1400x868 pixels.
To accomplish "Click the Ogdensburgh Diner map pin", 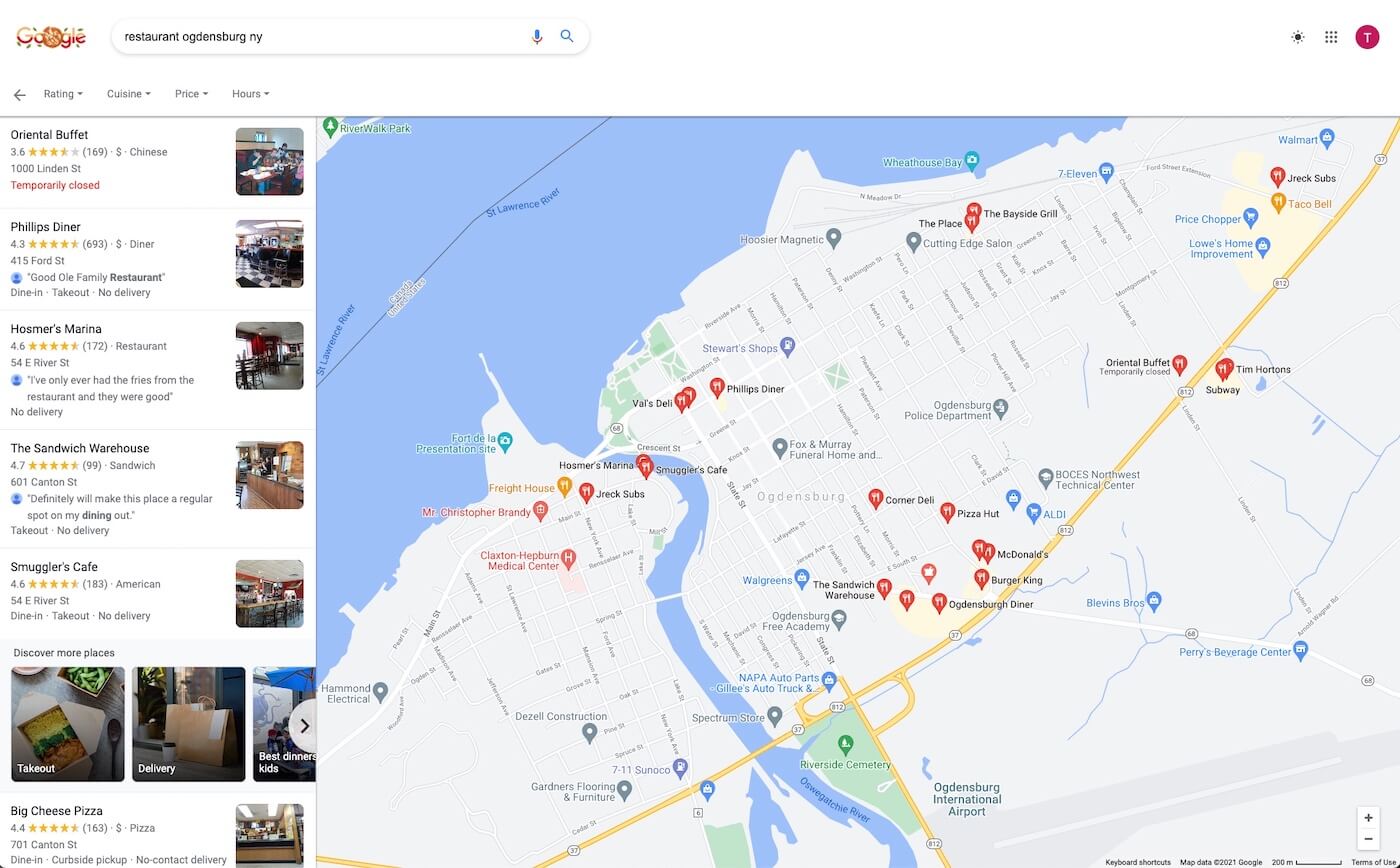I will pyautogui.click(x=939, y=602).
